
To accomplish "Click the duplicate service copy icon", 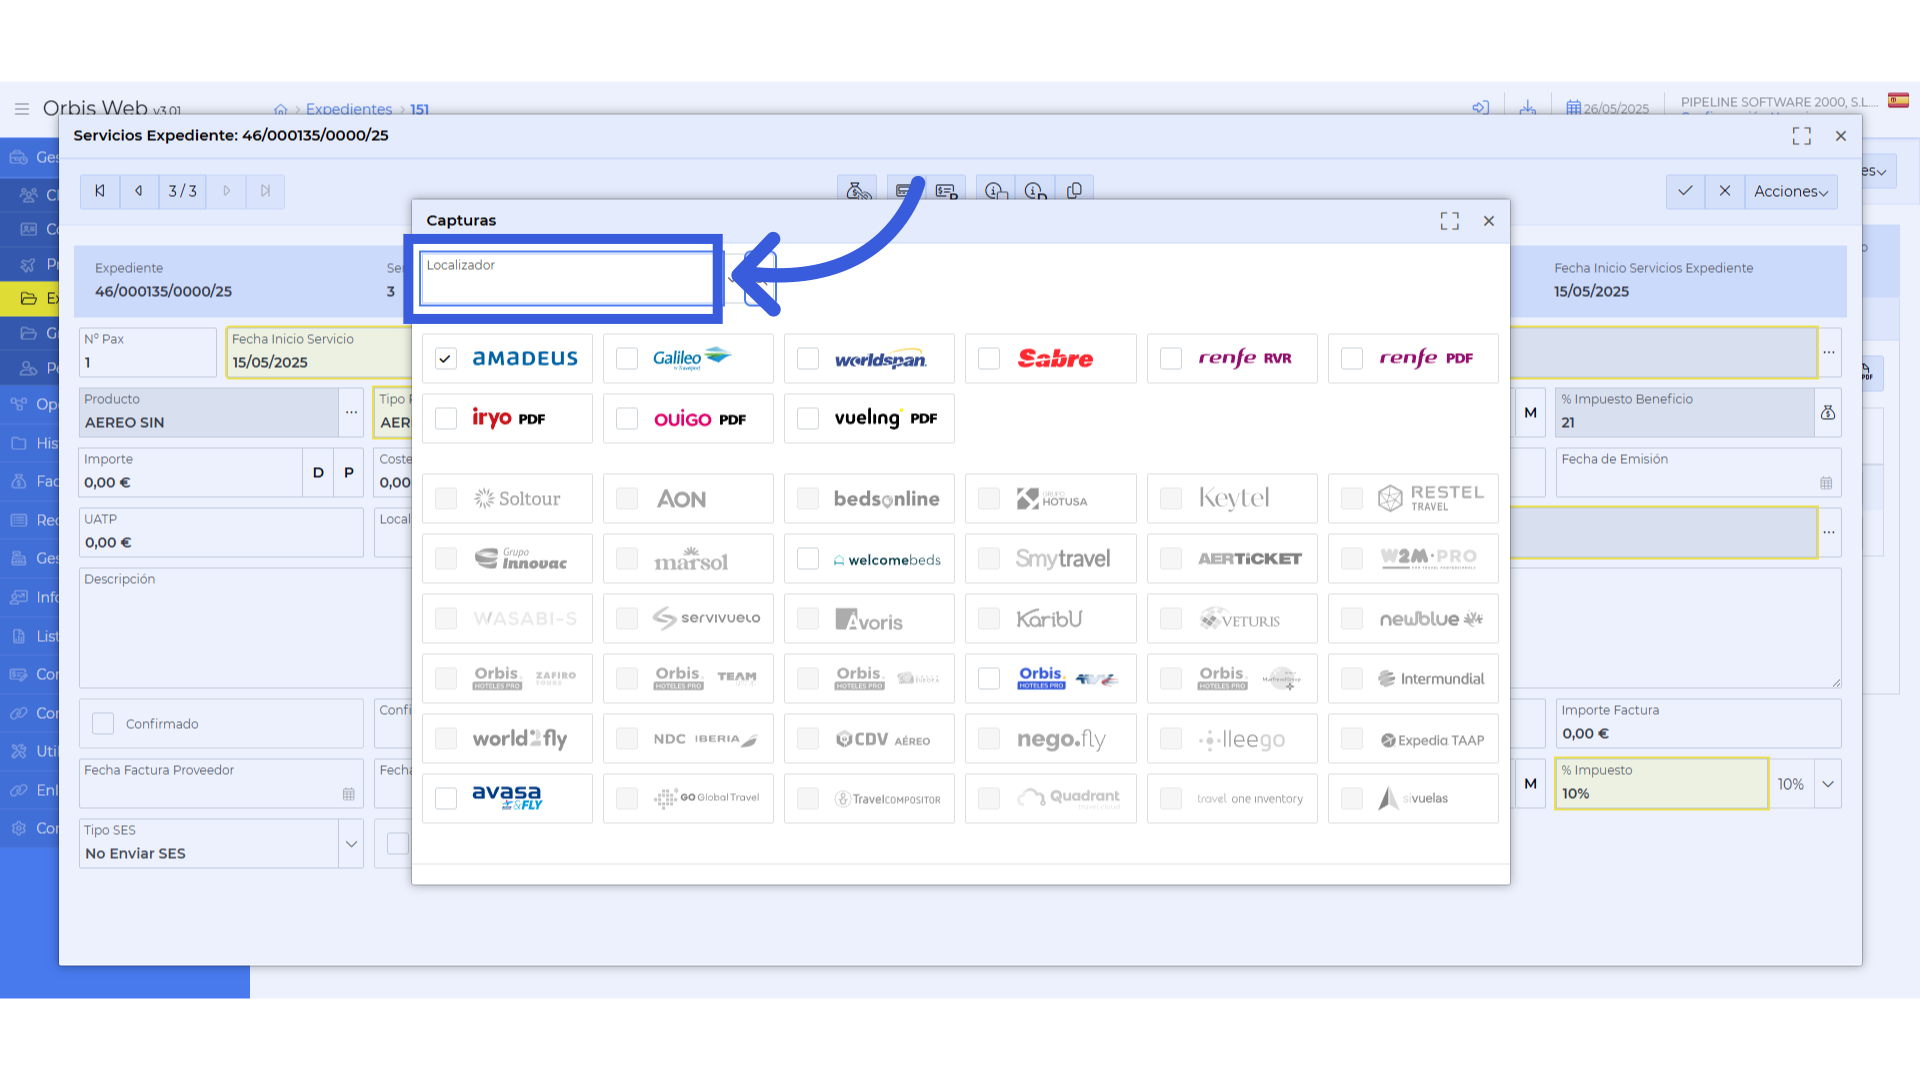I will (1074, 190).
